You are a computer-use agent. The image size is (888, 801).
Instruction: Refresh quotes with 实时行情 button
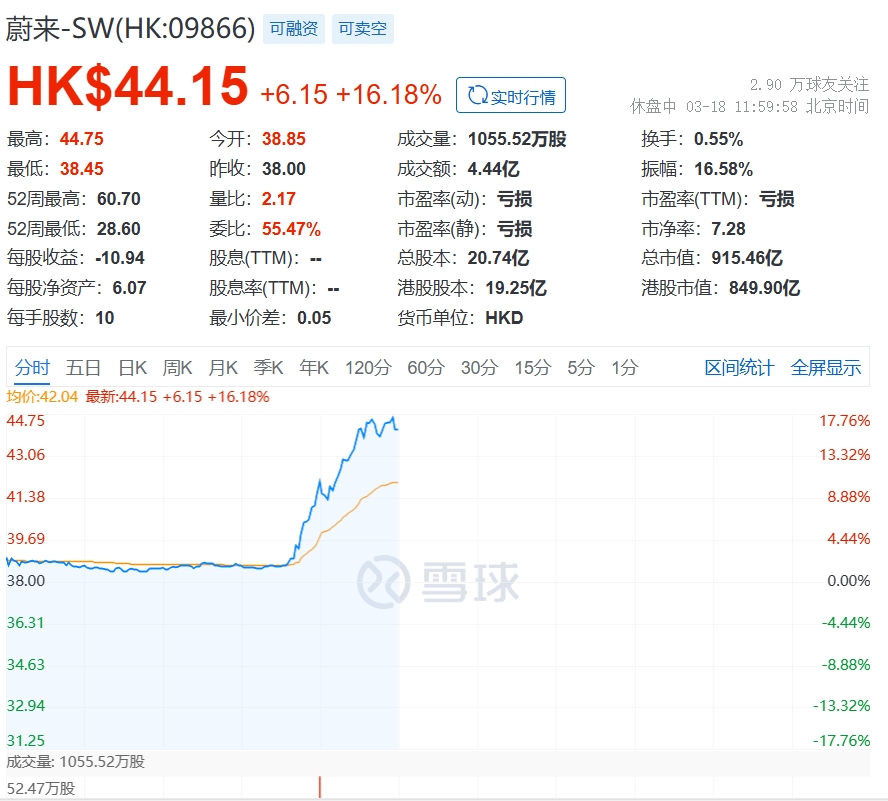510,95
